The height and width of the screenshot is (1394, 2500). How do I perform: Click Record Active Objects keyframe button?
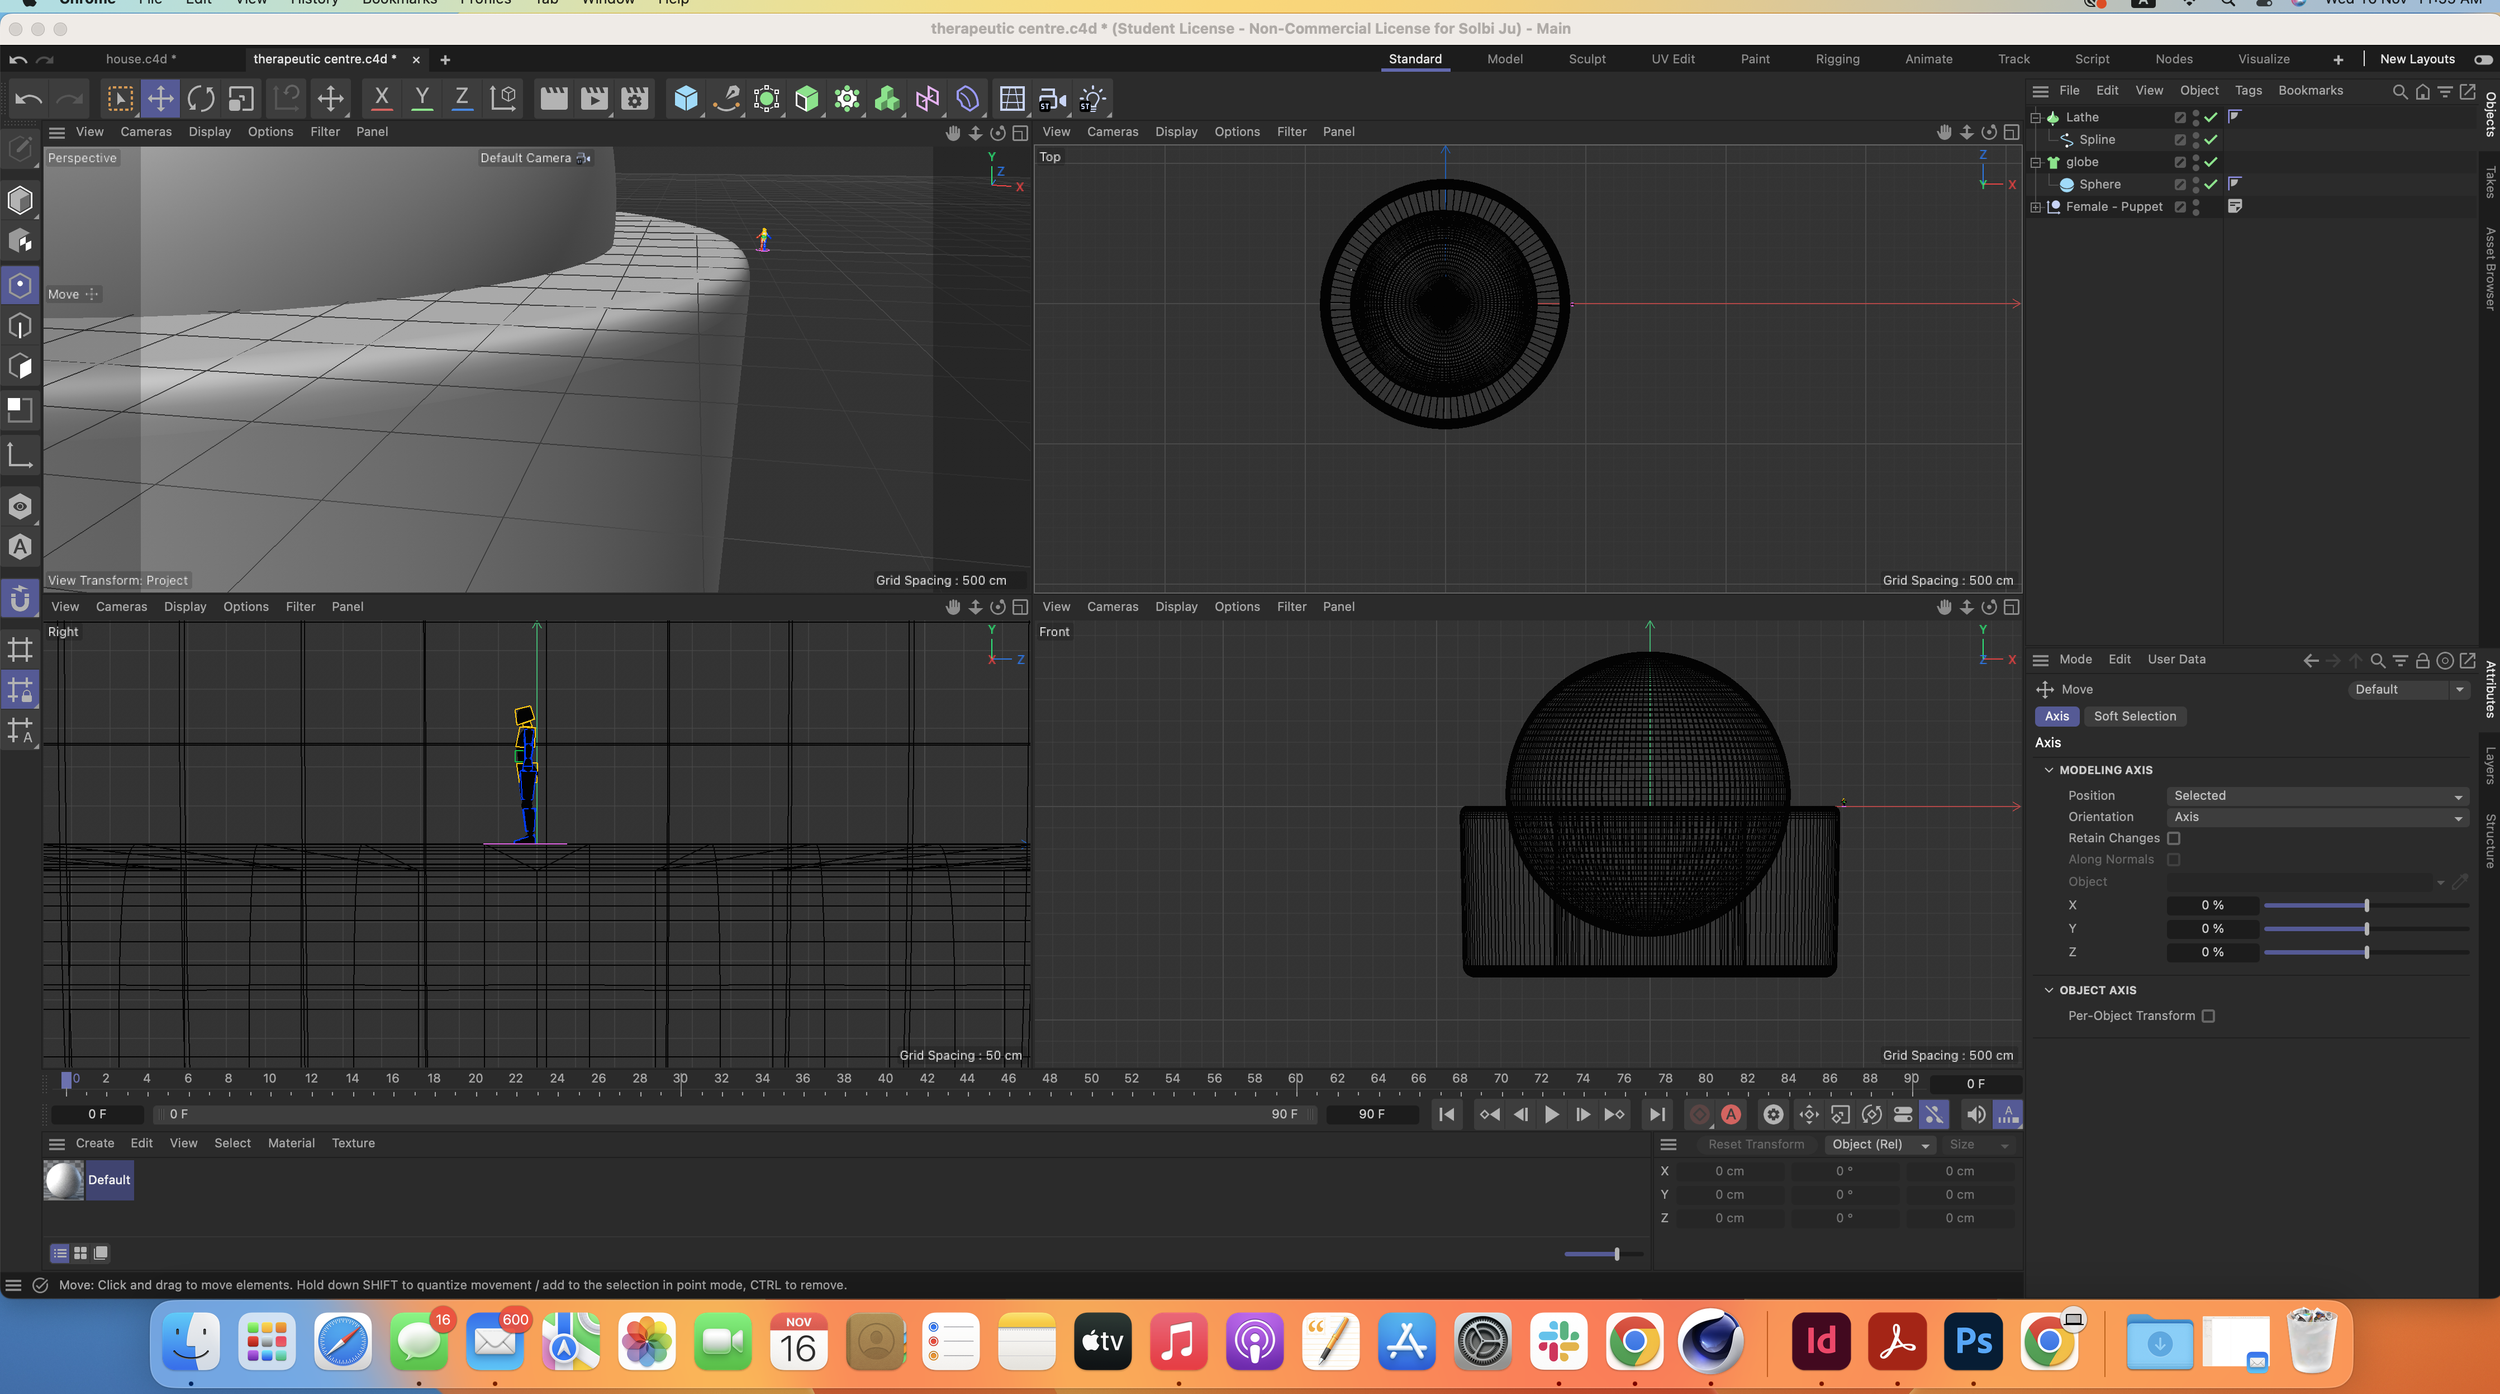pos(1699,1114)
